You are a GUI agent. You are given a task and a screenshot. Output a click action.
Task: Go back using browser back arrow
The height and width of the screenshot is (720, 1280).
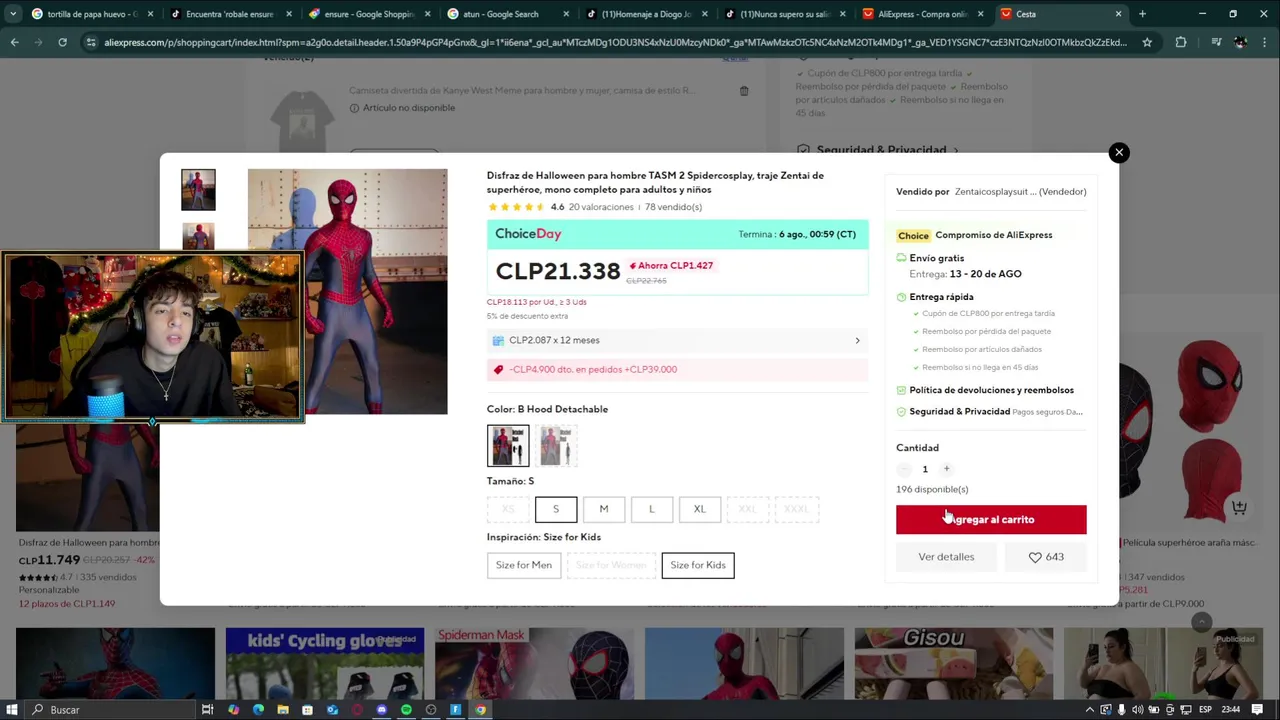click(14, 42)
